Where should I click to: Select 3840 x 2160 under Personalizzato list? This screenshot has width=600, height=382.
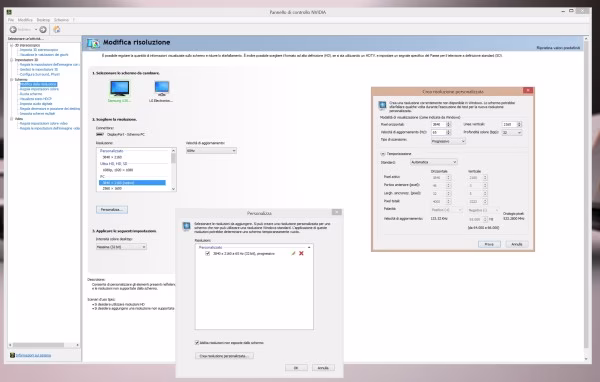112,157
